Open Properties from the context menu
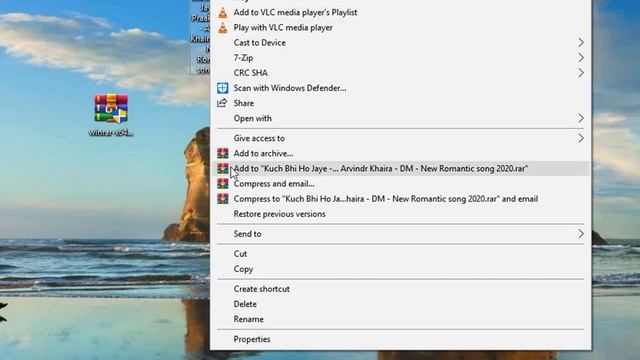 click(x=252, y=339)
